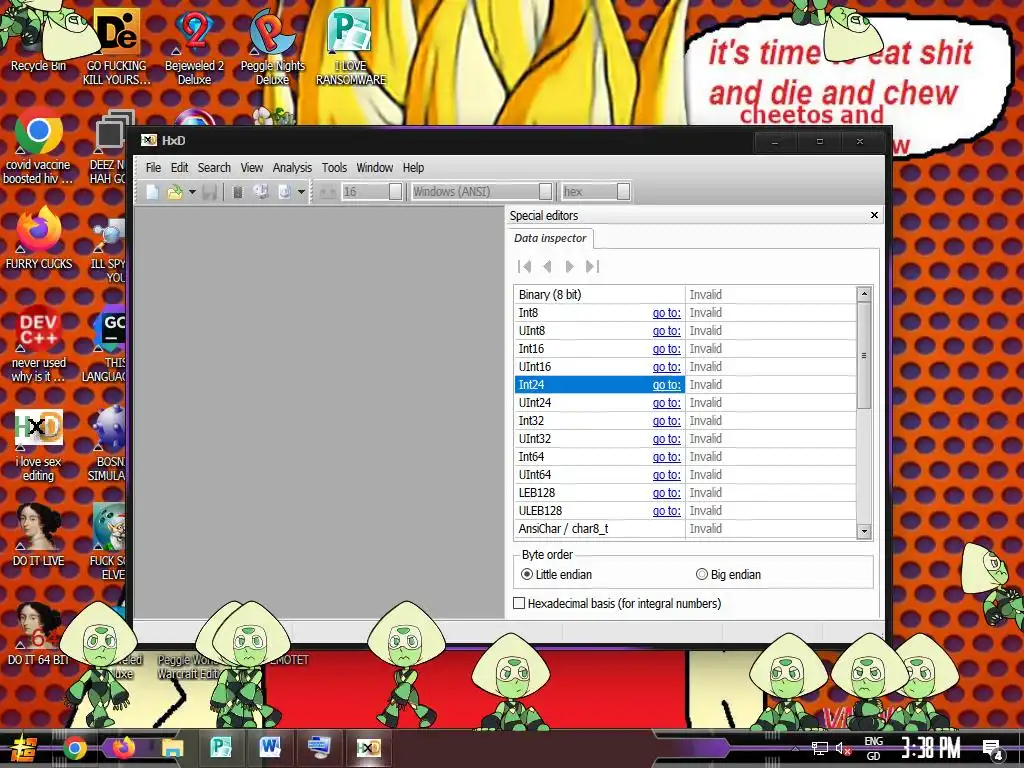Open File Explorer from the taskbar
Screen dimensions: 1024x768
[172, 748]
